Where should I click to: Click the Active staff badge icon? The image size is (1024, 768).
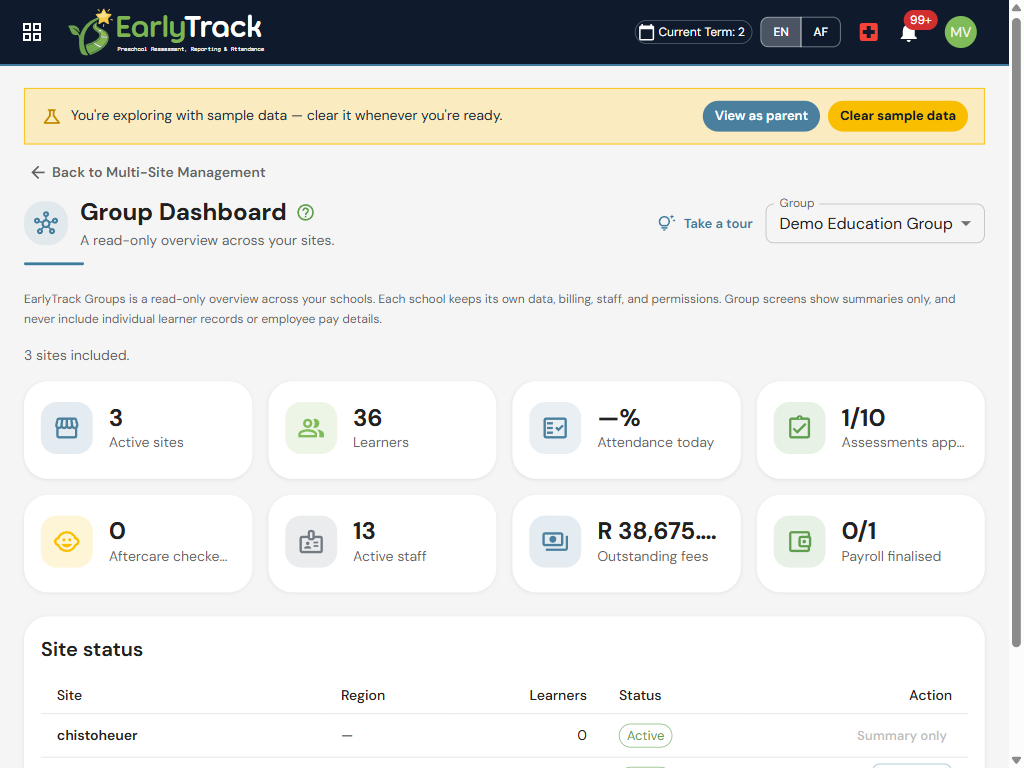(x=311, y=541)
